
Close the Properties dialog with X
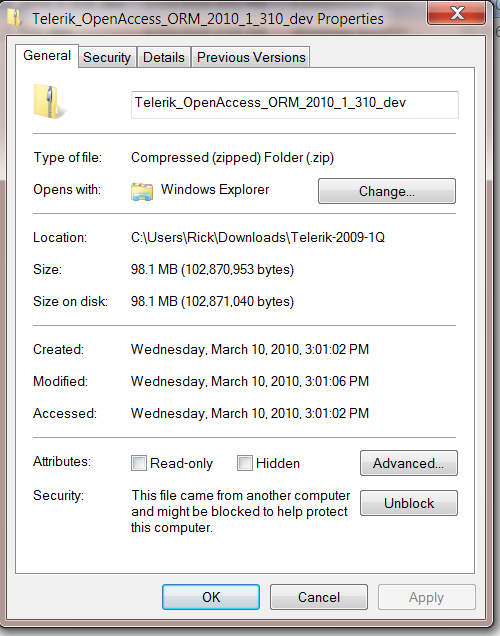(456, 13)
